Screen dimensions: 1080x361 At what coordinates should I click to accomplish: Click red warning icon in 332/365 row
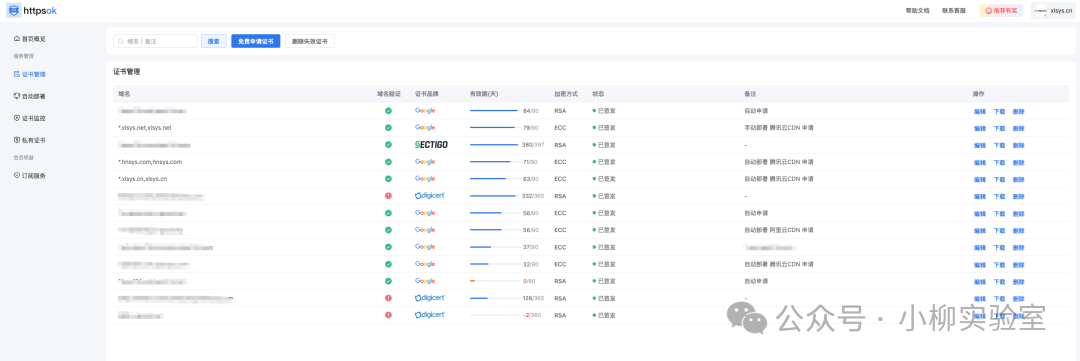pyautogui.click(x=388, y=196)
